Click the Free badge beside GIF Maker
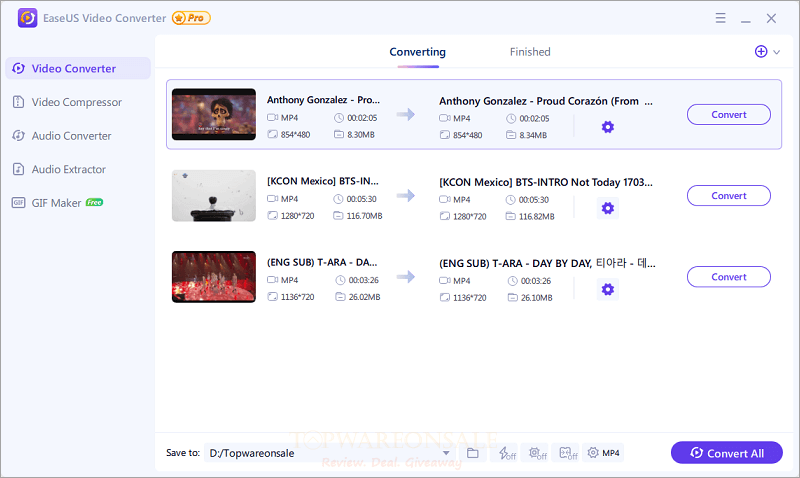 [x=94, y=203]
